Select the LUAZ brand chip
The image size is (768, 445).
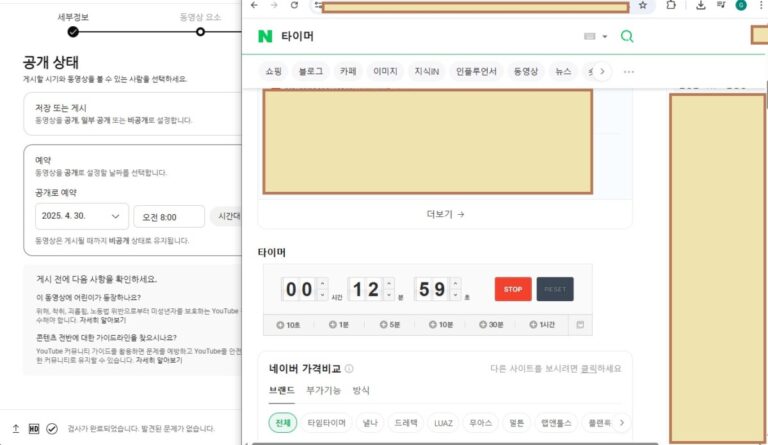coord(443,422)
